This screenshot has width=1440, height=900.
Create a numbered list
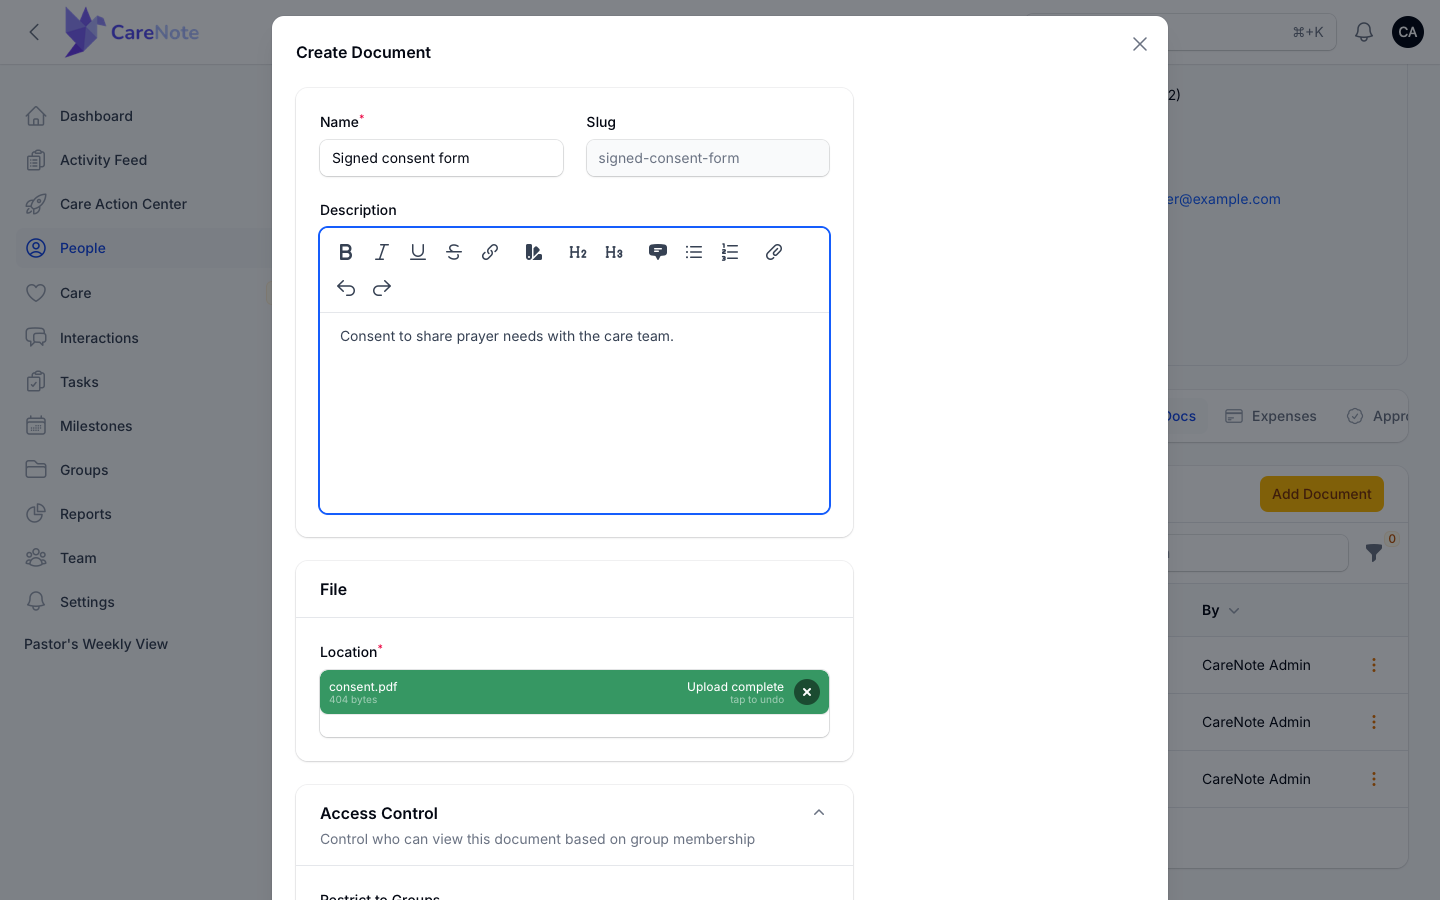click(730, 252)
